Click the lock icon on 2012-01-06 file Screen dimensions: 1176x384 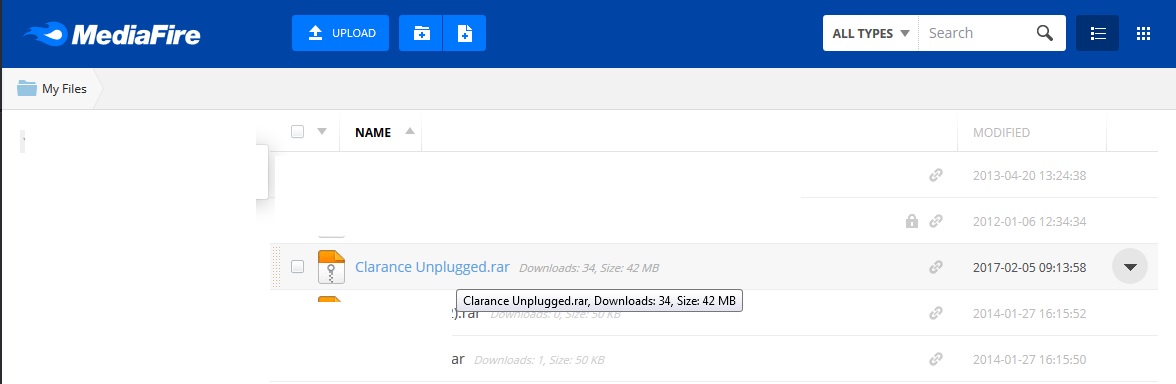click(912, 221)
